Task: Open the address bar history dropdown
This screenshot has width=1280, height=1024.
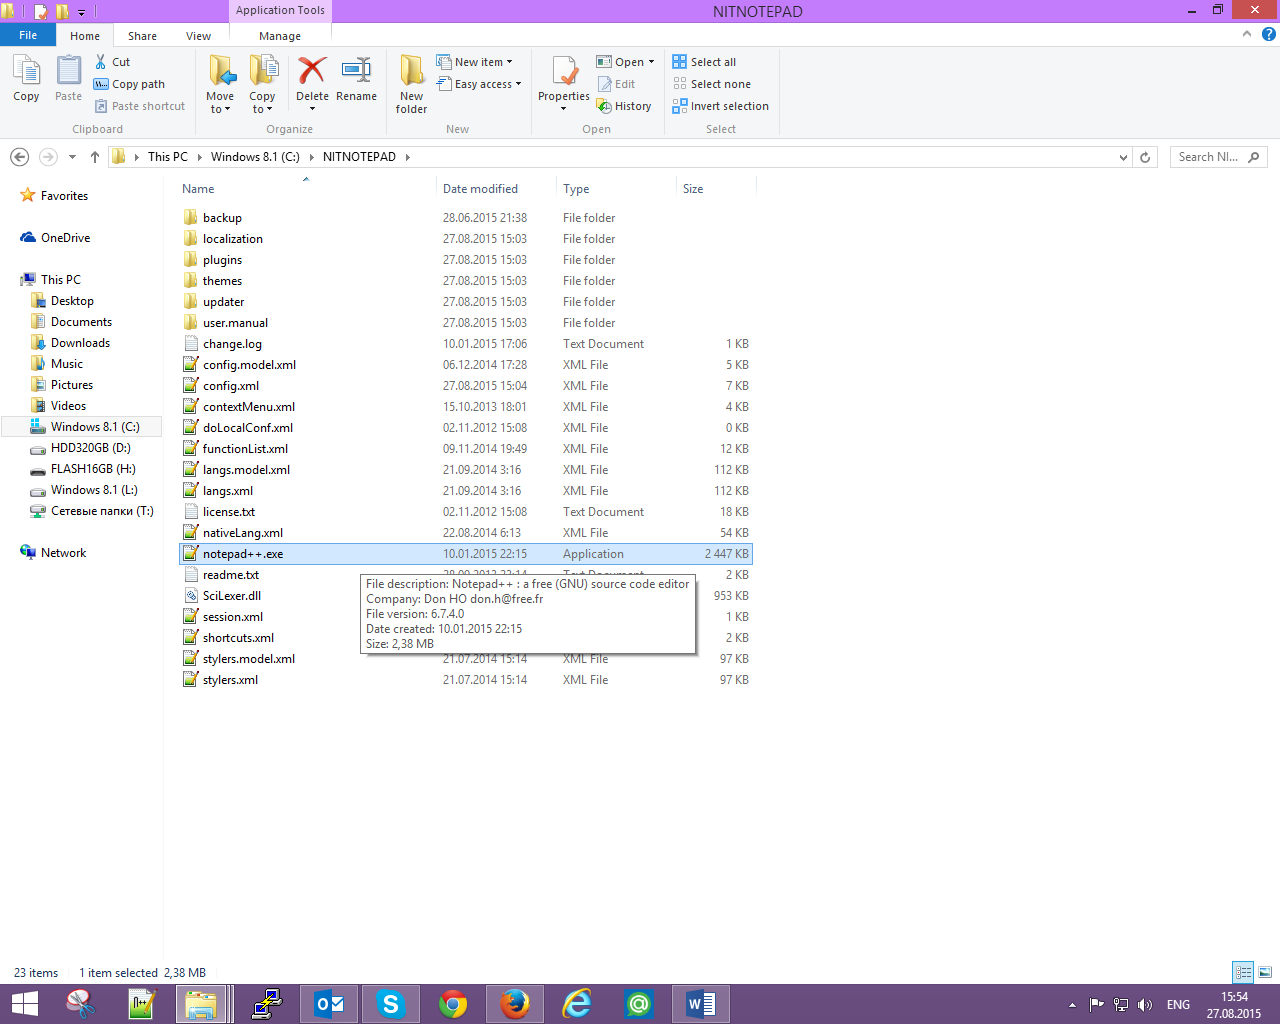Action: [1124, 157]
